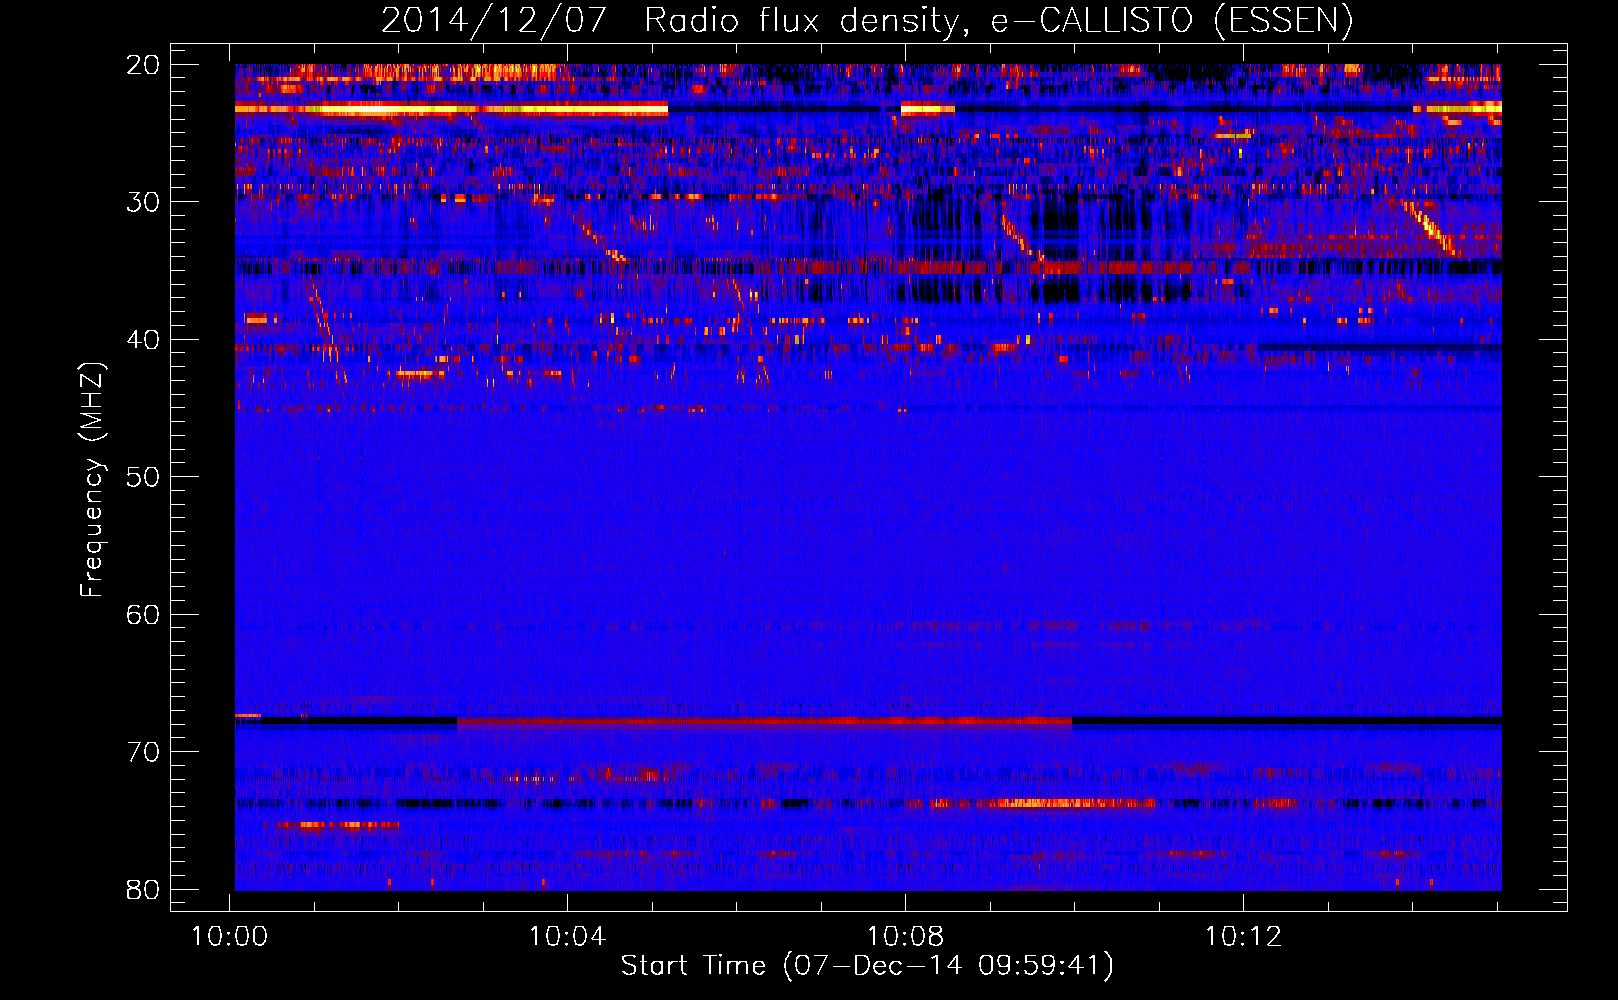Click the long red emission band near 68 MHz
The image size is (1618, 1000).
click(x=765, y=721)
